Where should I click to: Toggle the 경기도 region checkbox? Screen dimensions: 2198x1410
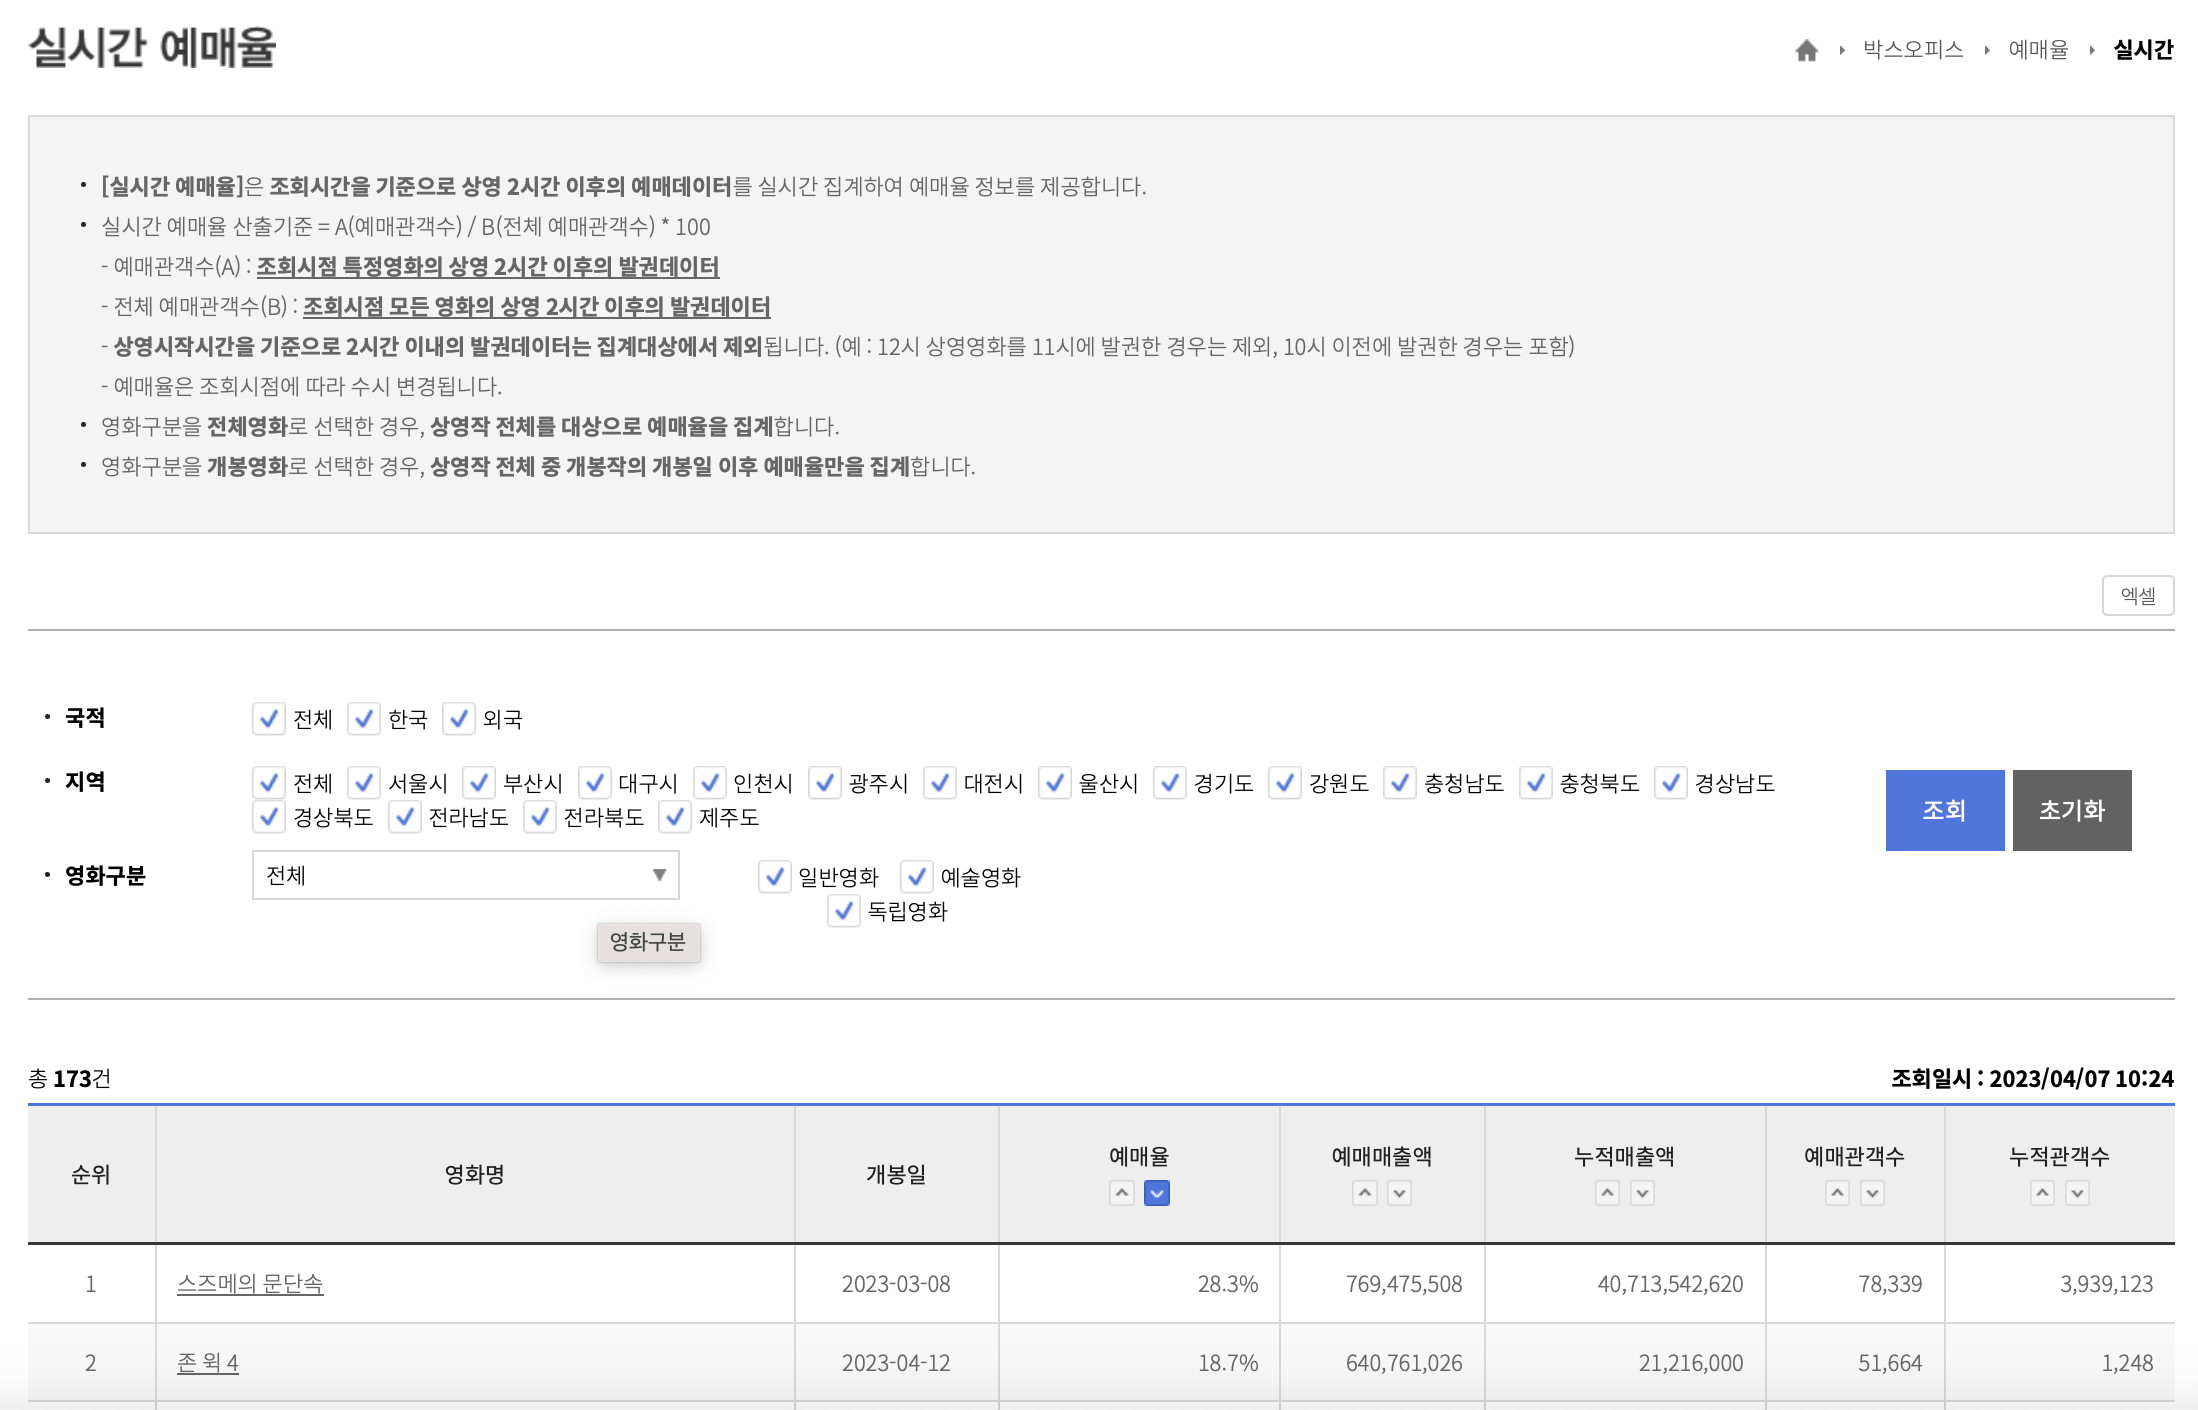pyautogui.click(x=1169, y=783)
